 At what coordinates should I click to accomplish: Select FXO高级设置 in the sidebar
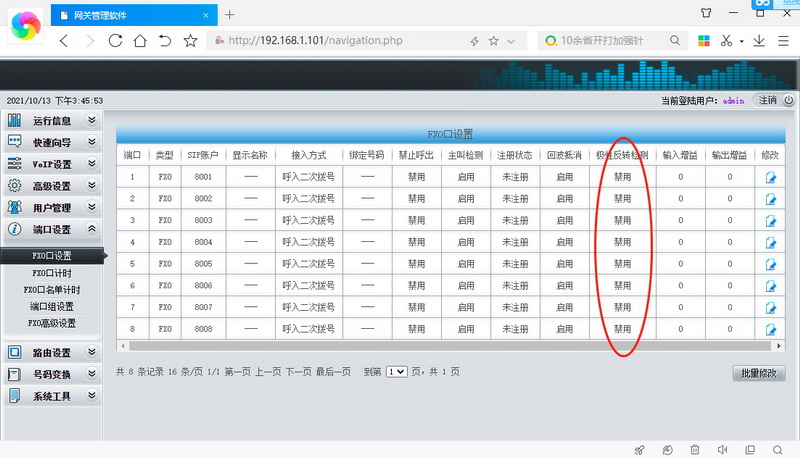coord(52,323)
